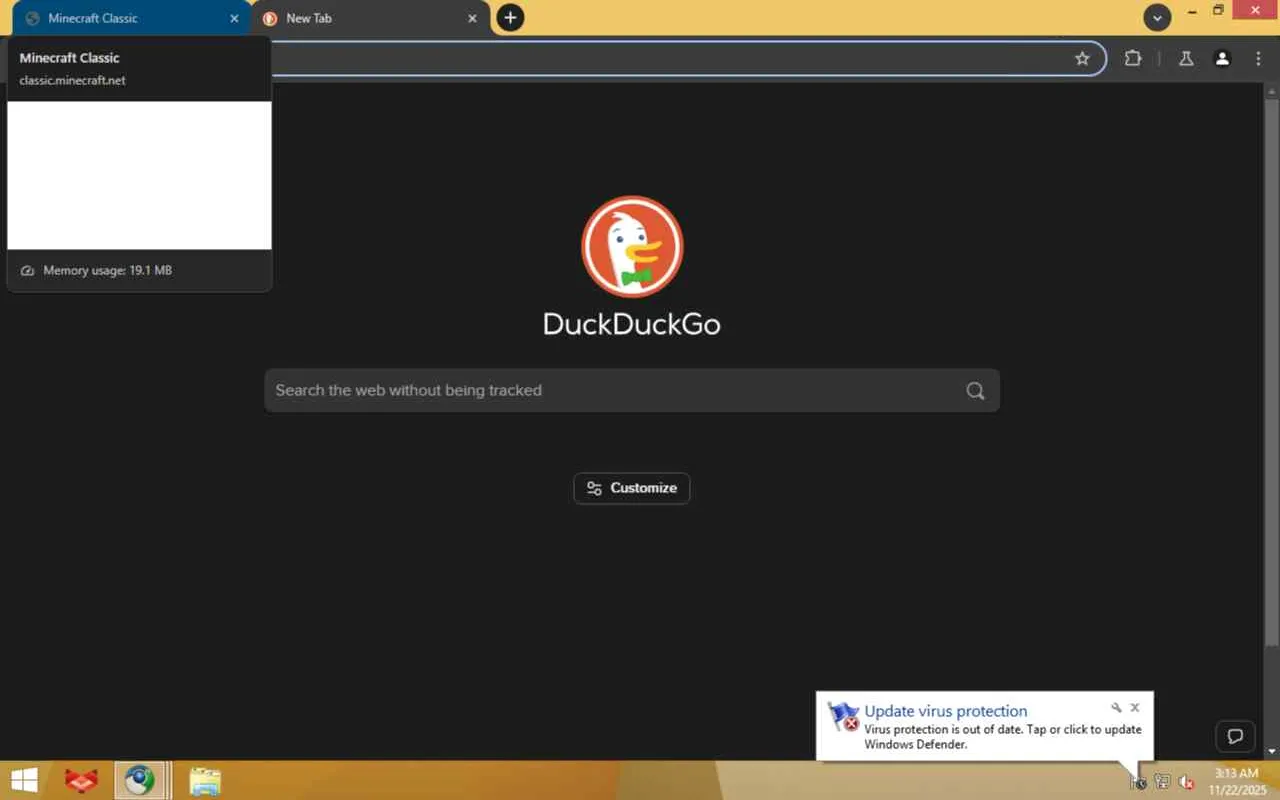Focus the 'Search the web without being tracked' box
This screenshot has width=1280, height=800.
(632, 390)
